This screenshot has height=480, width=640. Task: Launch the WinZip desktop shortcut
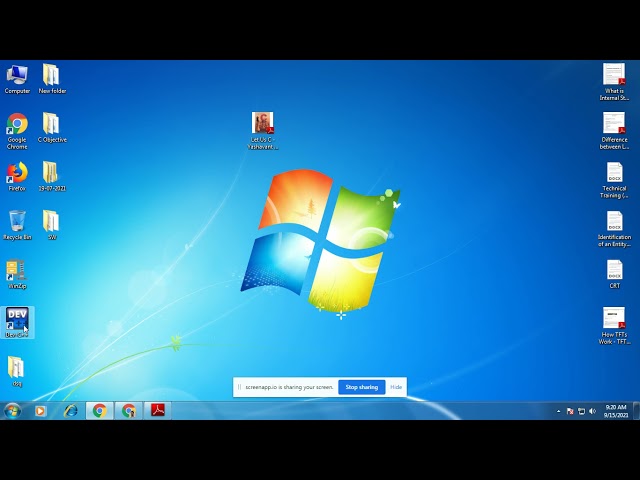point(17,274)
